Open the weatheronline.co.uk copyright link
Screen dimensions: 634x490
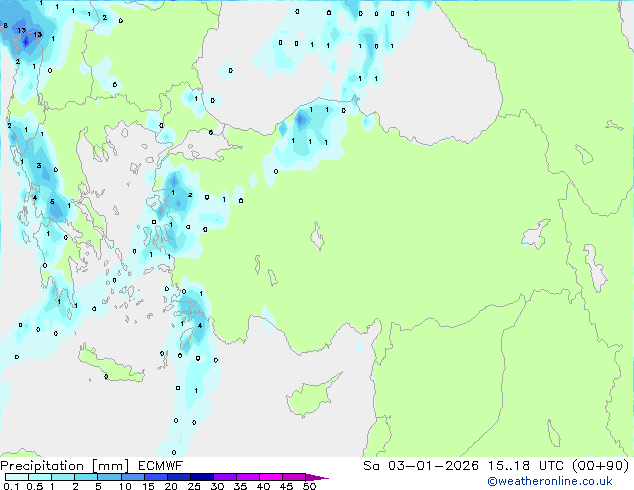pyautogui.click(x=550, y=481)
